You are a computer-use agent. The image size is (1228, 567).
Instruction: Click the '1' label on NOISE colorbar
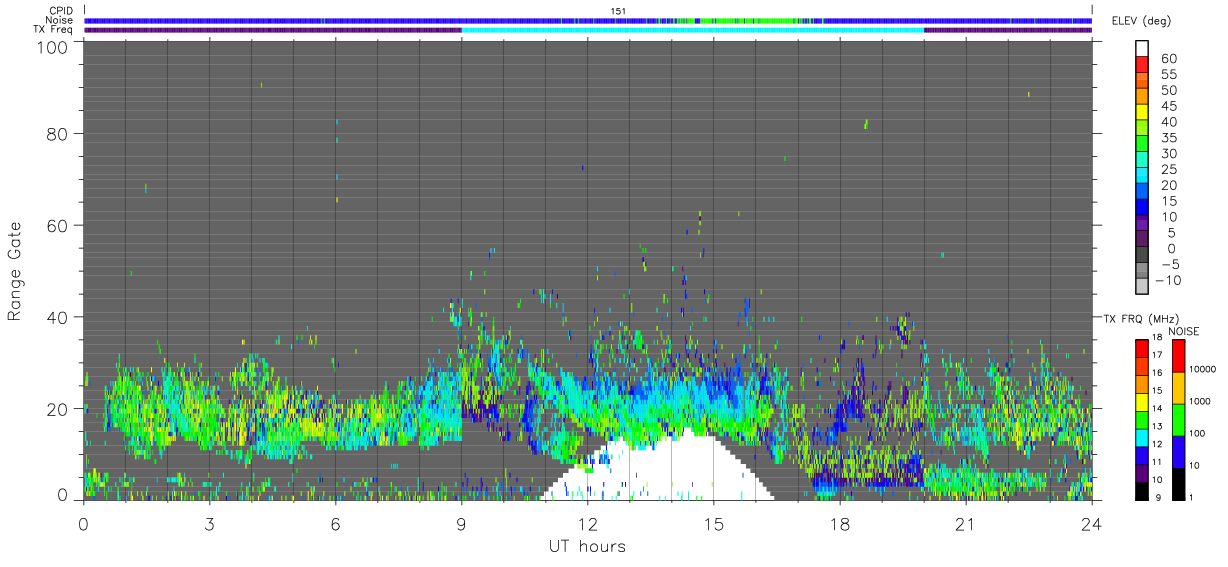(1191, 497)
